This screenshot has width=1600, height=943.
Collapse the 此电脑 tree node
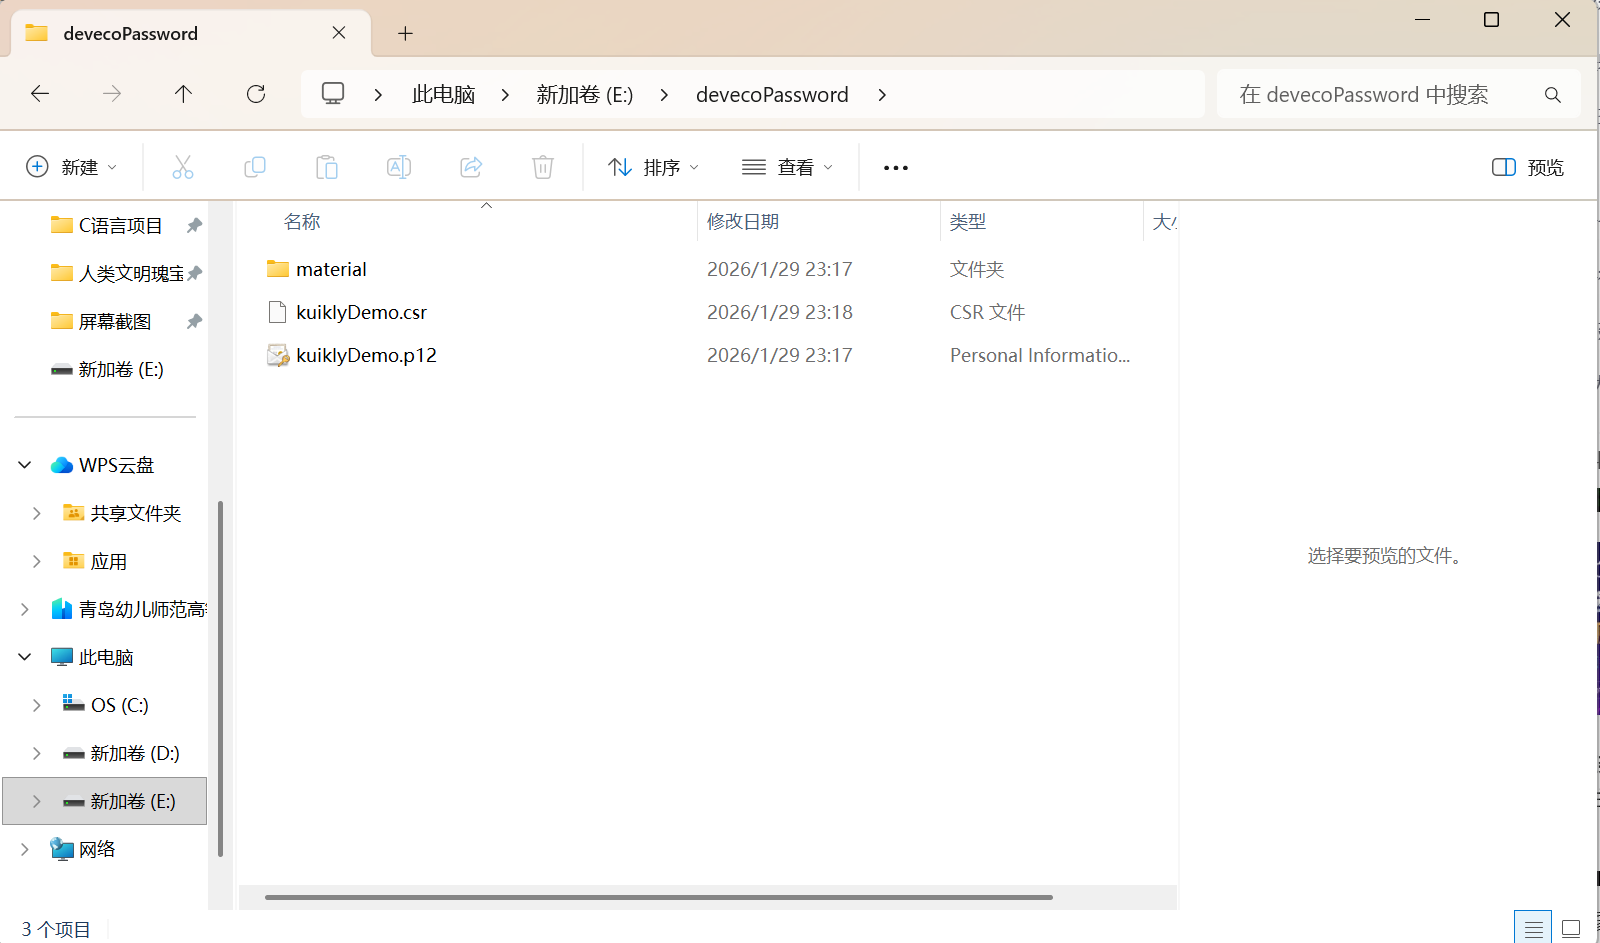tap(25, 657)
